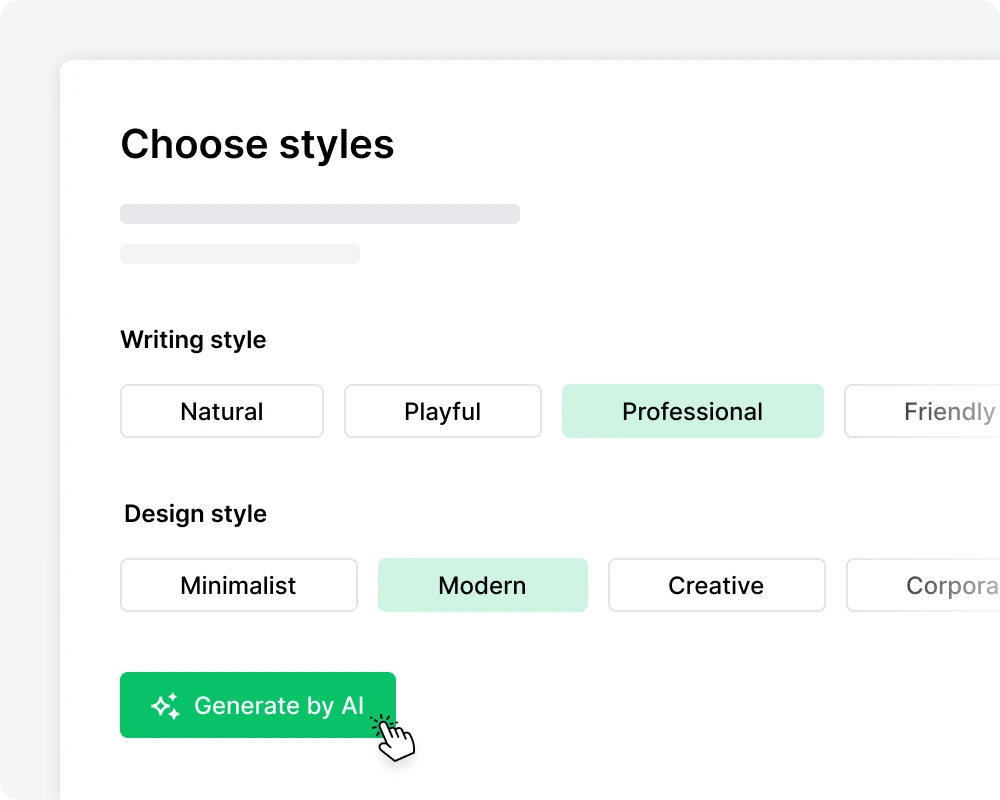Screen dimensions: 1000x800
Task: Click the sparkle icon on Generate button
Action: tap(166, 706)
